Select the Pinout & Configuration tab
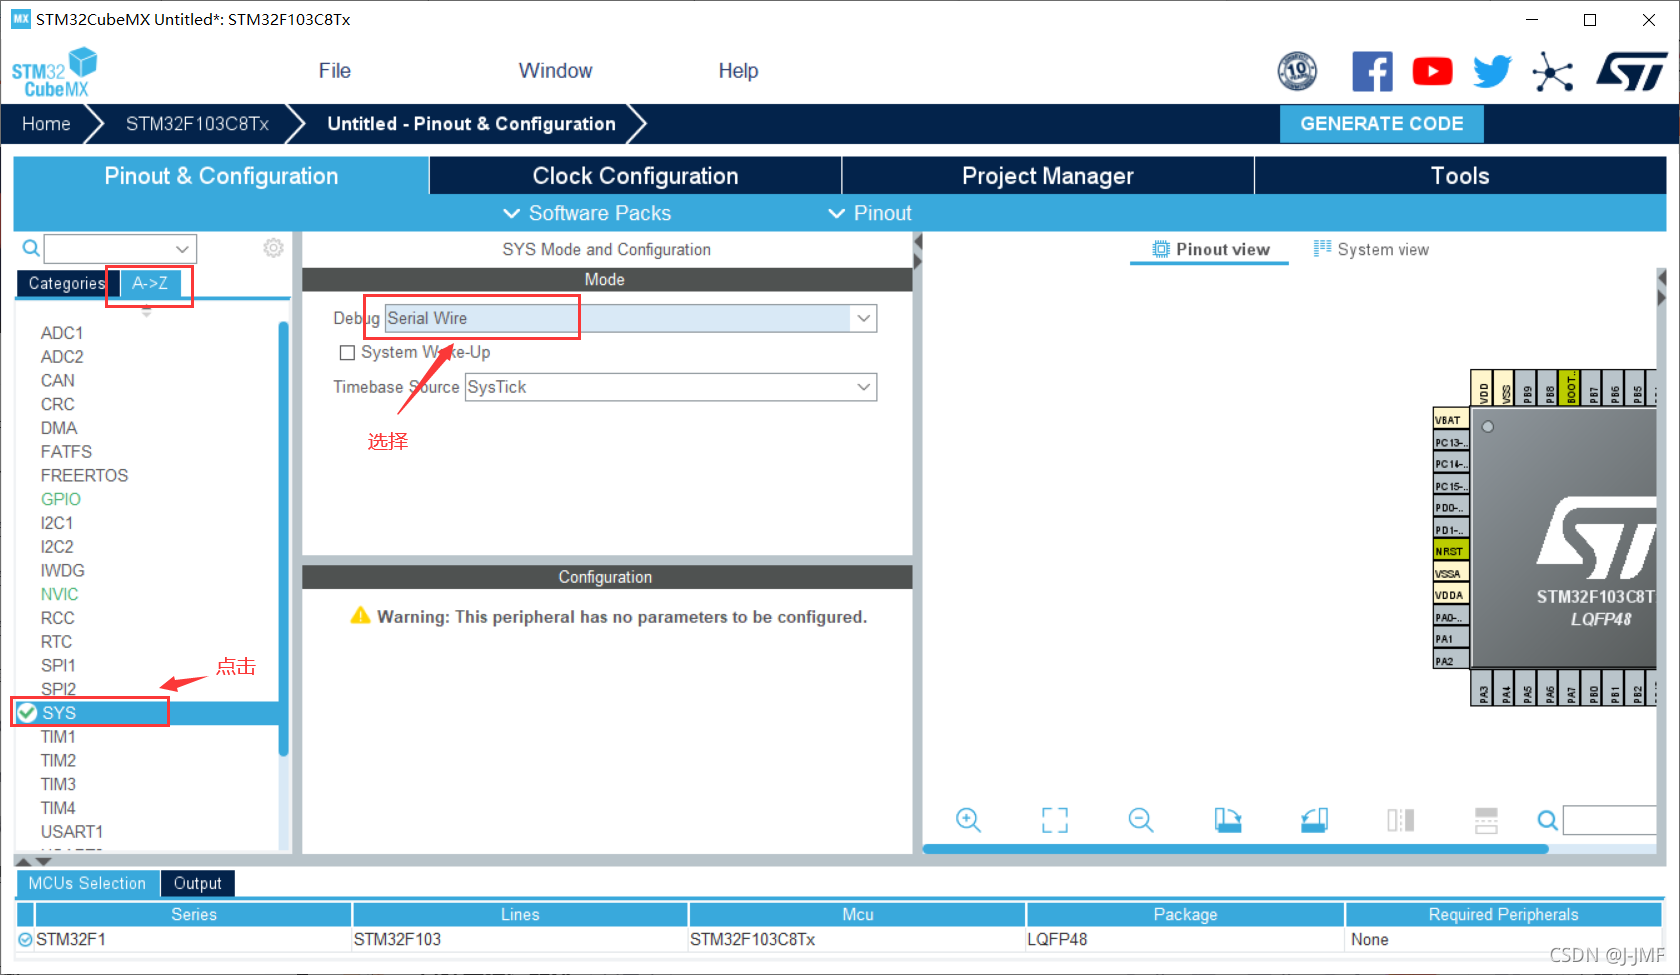Screen dimensions: 1680x975 point(221,176)
